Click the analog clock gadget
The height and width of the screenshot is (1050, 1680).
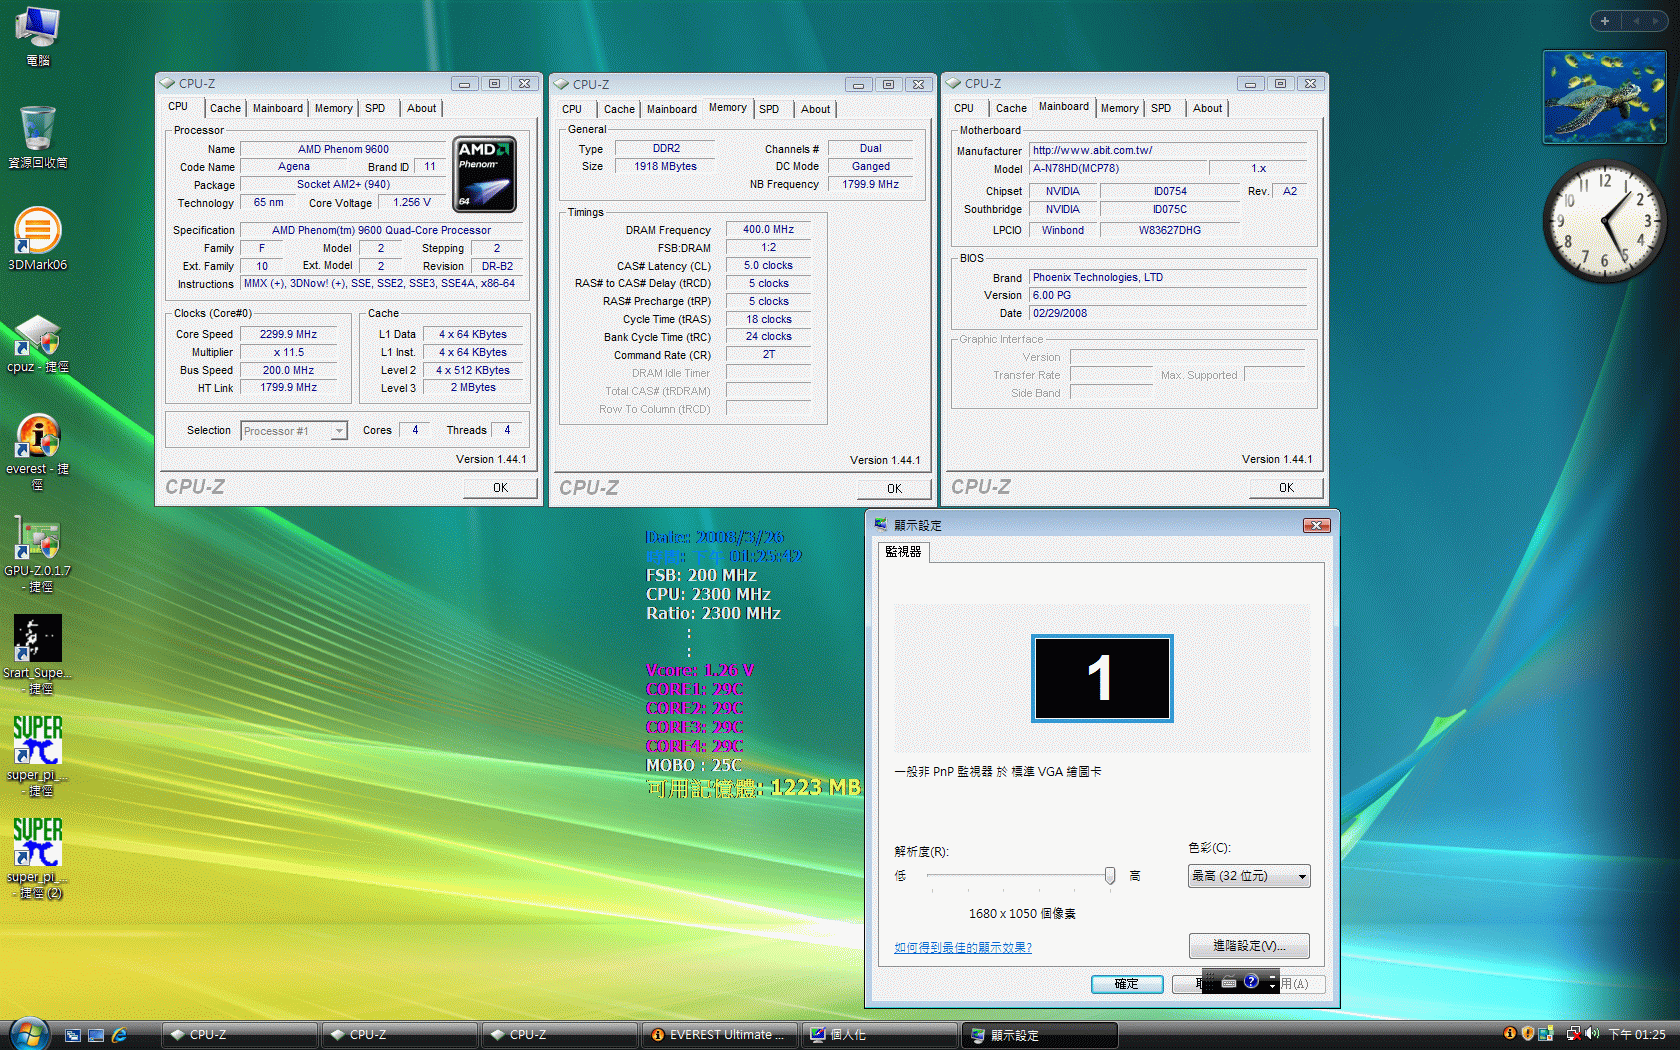tap(1604, 222)
